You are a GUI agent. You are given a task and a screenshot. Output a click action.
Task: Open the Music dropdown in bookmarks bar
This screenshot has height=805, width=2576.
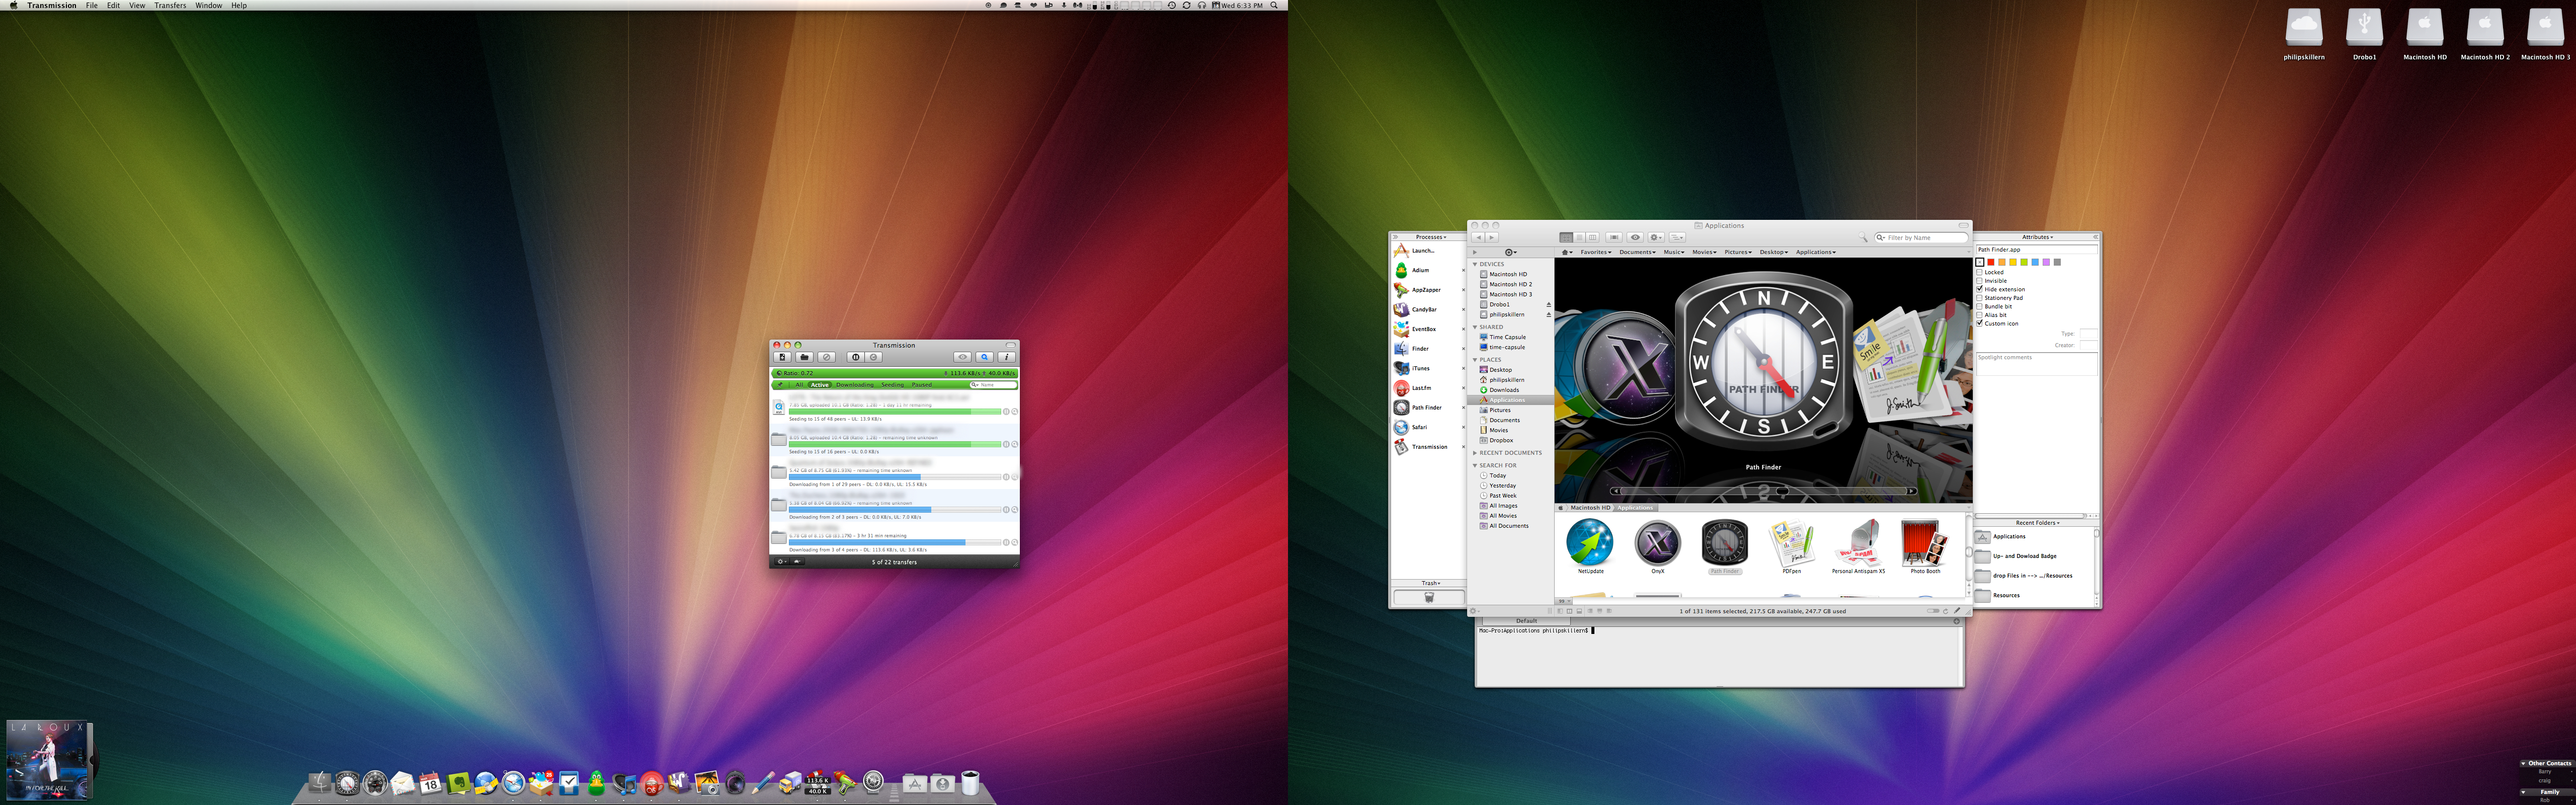pyautogui.click(x=1675, y=252)
